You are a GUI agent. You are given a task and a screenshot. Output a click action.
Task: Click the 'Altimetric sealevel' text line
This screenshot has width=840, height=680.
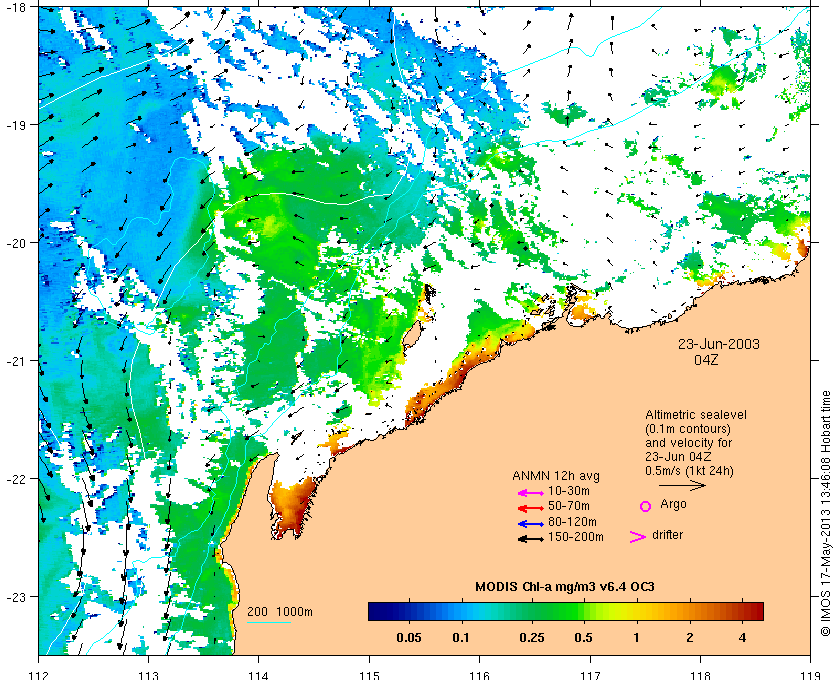click(x=696, y=415)
